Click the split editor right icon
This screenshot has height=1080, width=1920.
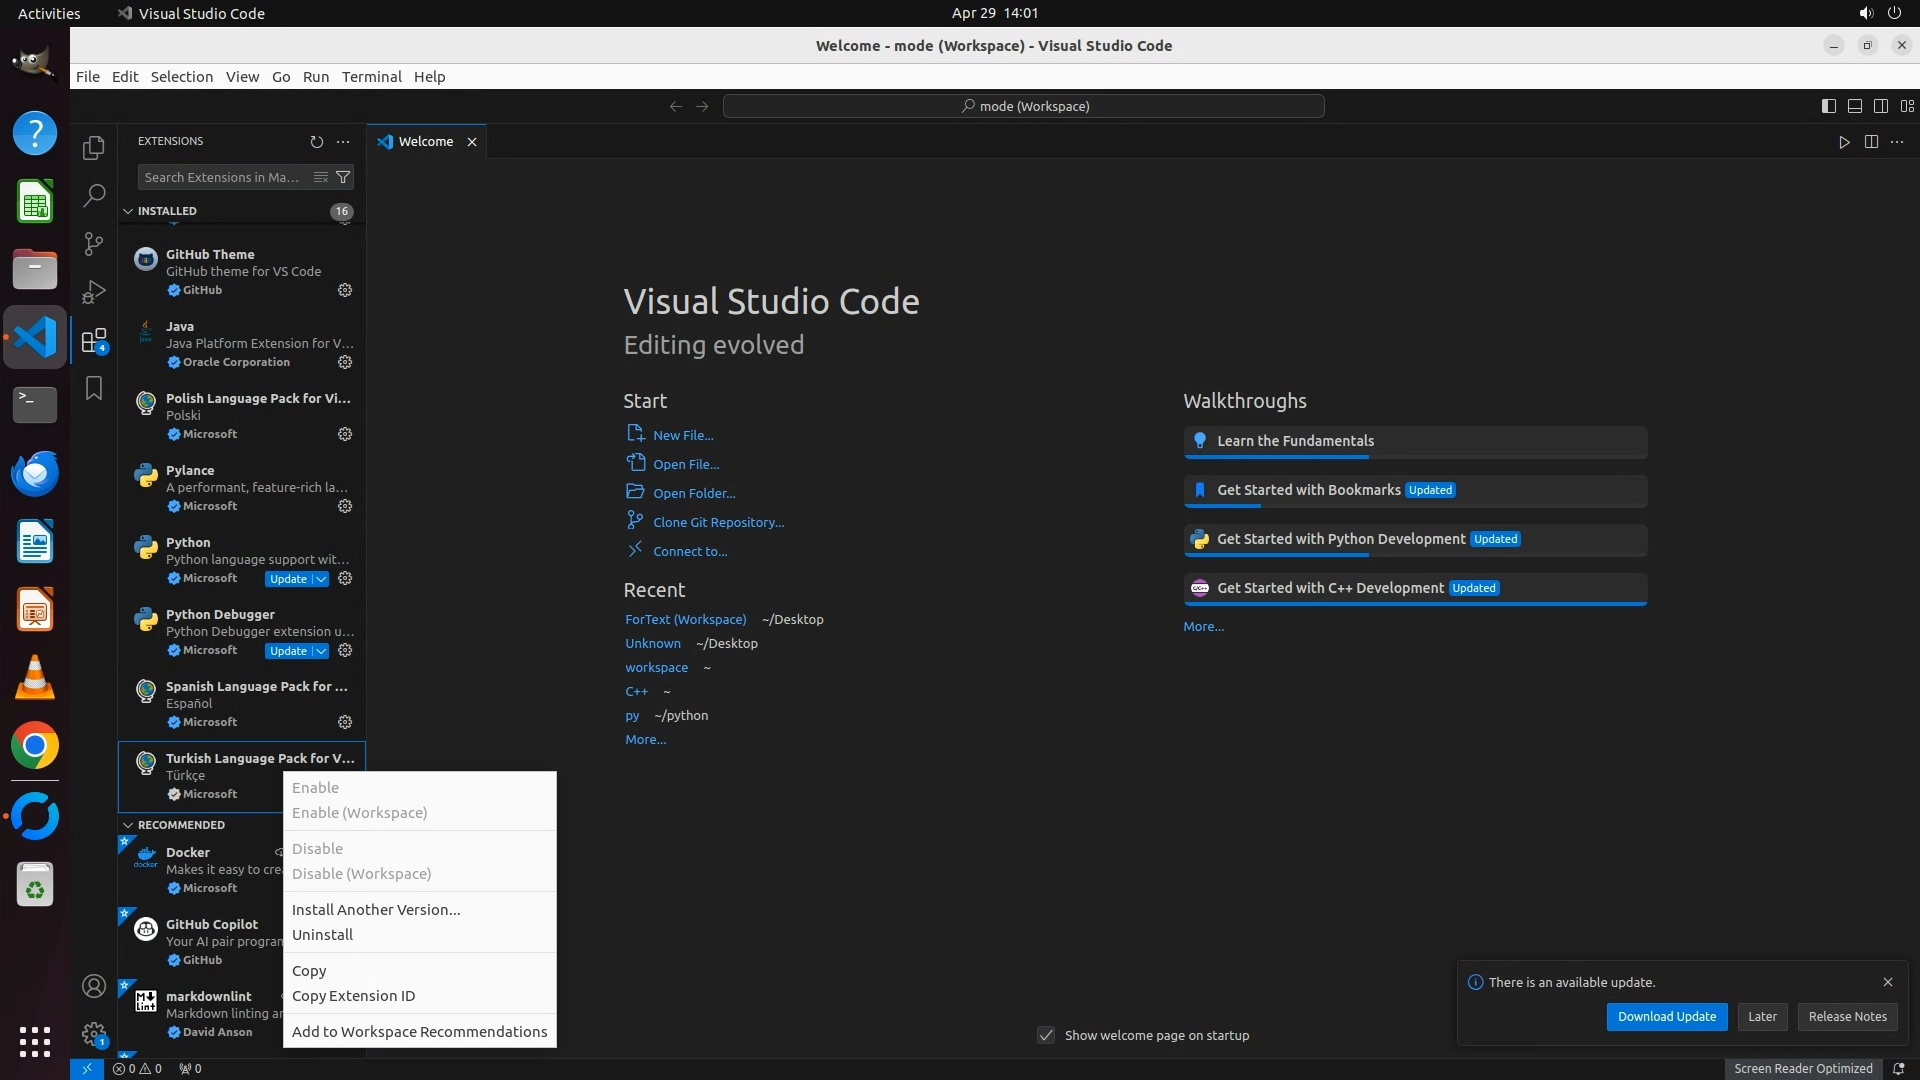tap(1871, 142)
